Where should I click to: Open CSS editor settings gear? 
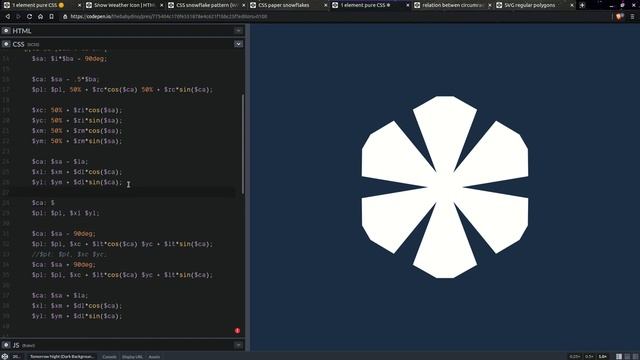6,44
